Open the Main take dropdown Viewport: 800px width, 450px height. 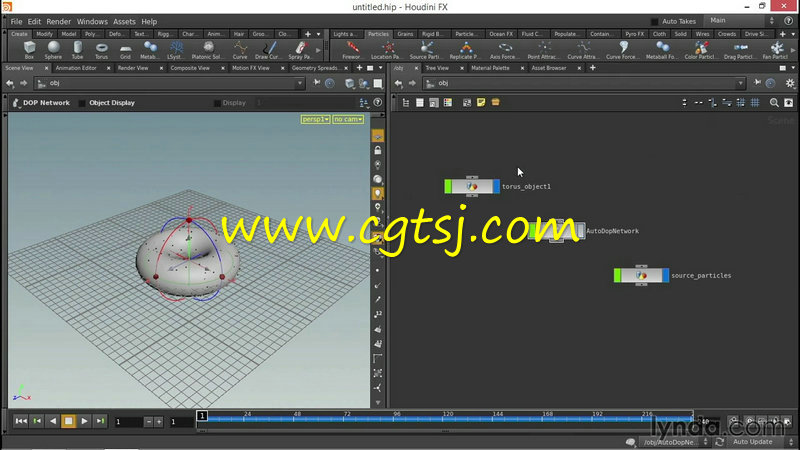point(742,20)
